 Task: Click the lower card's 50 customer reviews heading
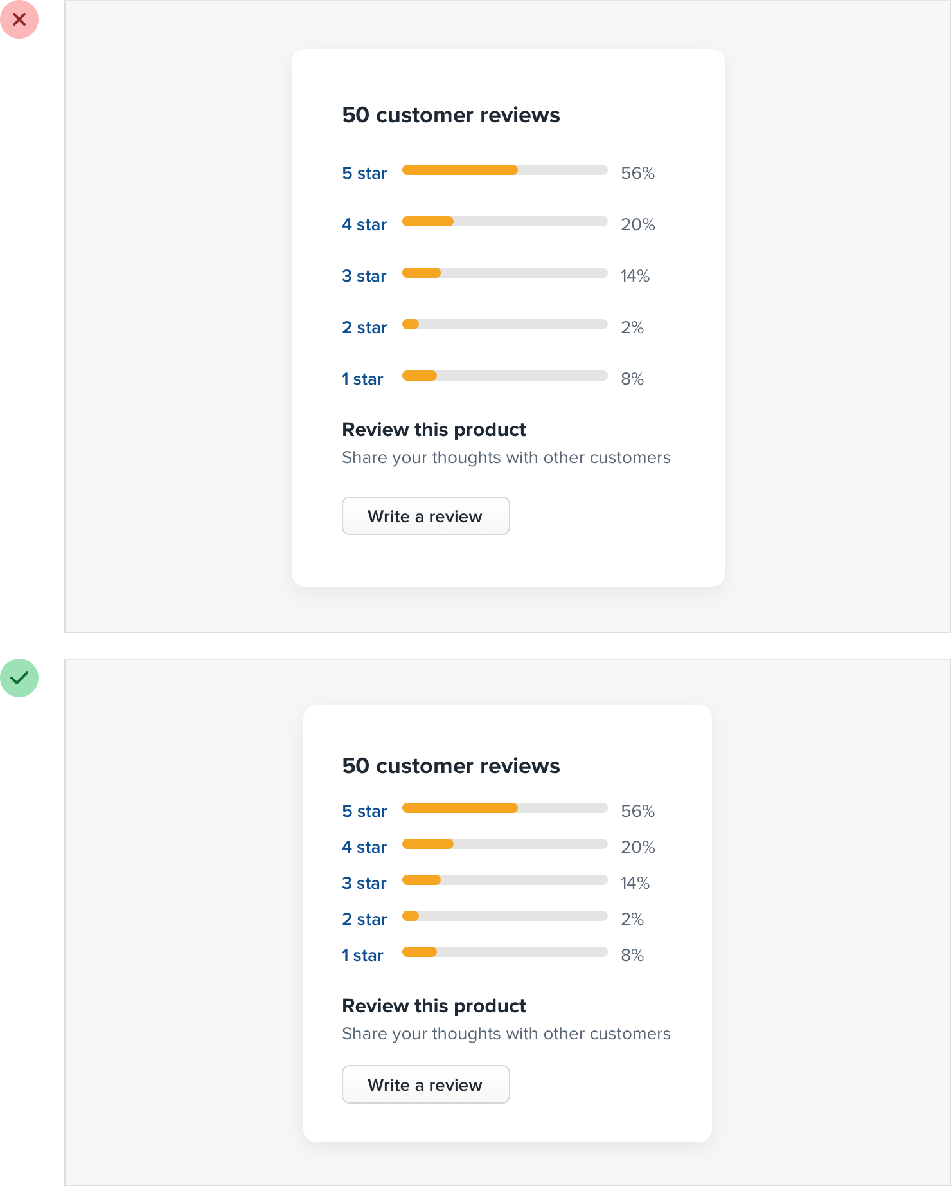451,766
